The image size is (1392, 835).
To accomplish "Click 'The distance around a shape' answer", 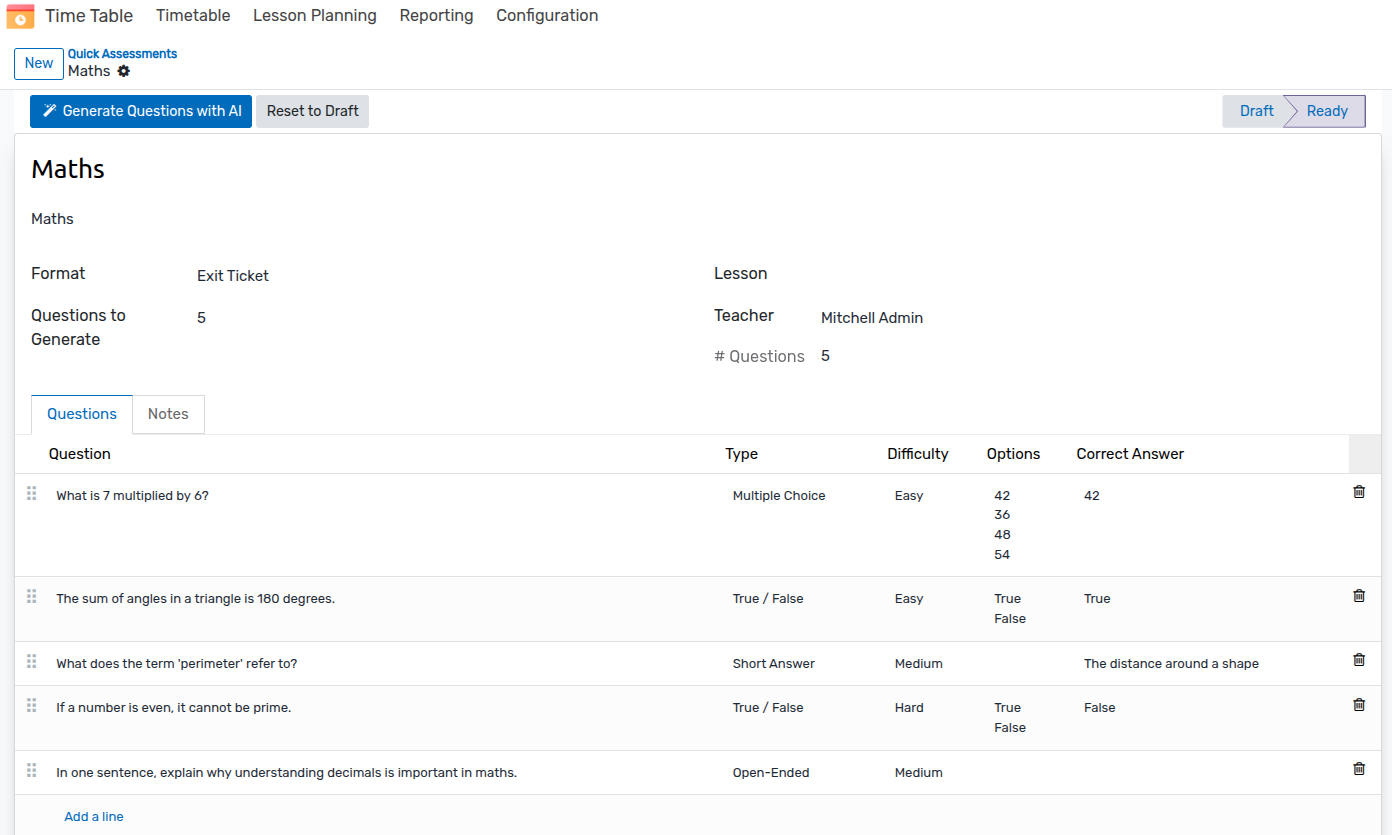I will tap(1171, 664).
